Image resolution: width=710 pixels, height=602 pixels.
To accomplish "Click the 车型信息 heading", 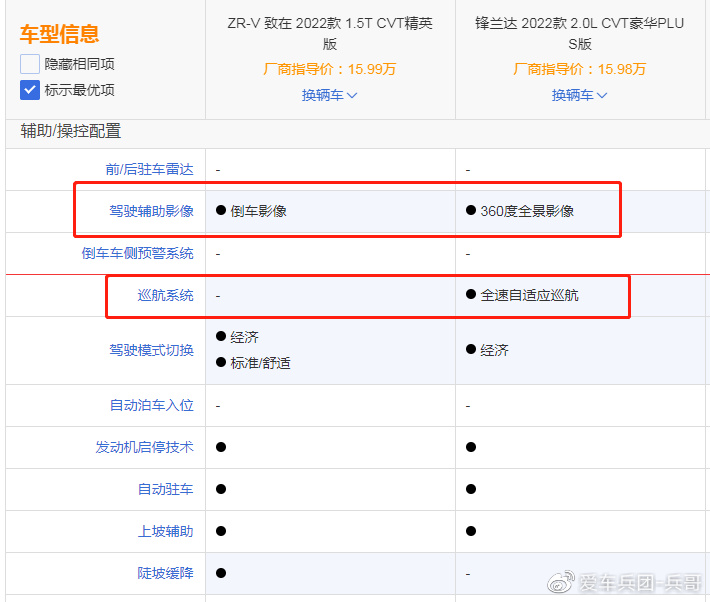I will [59, 34].
